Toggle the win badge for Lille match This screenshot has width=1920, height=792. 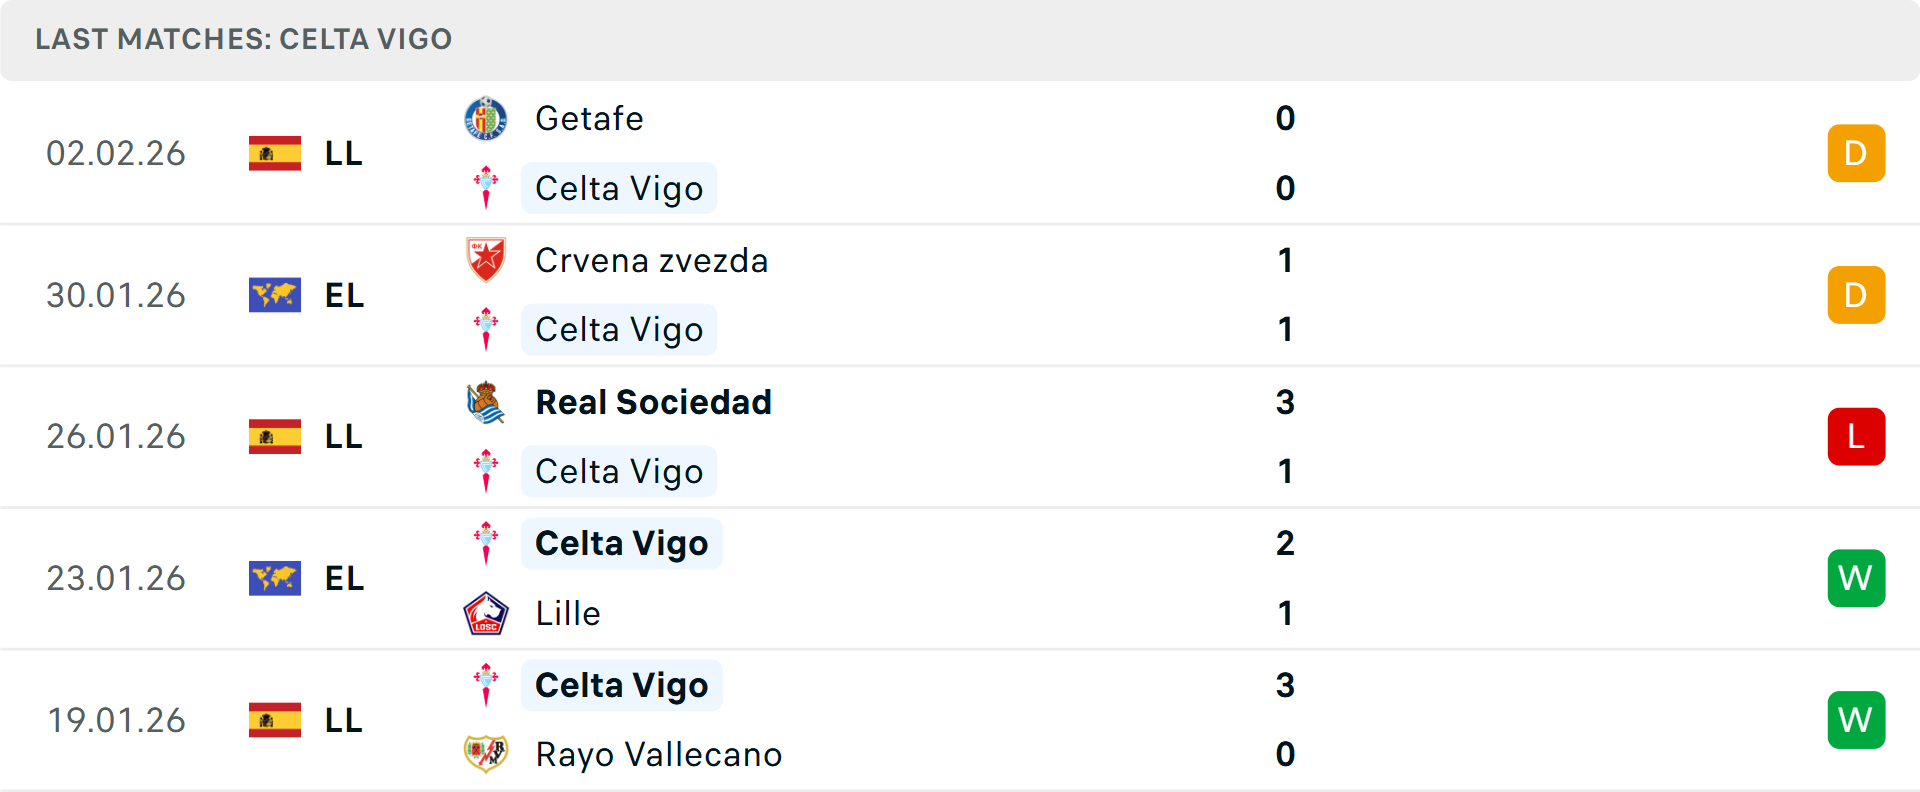coord(1856,578)
